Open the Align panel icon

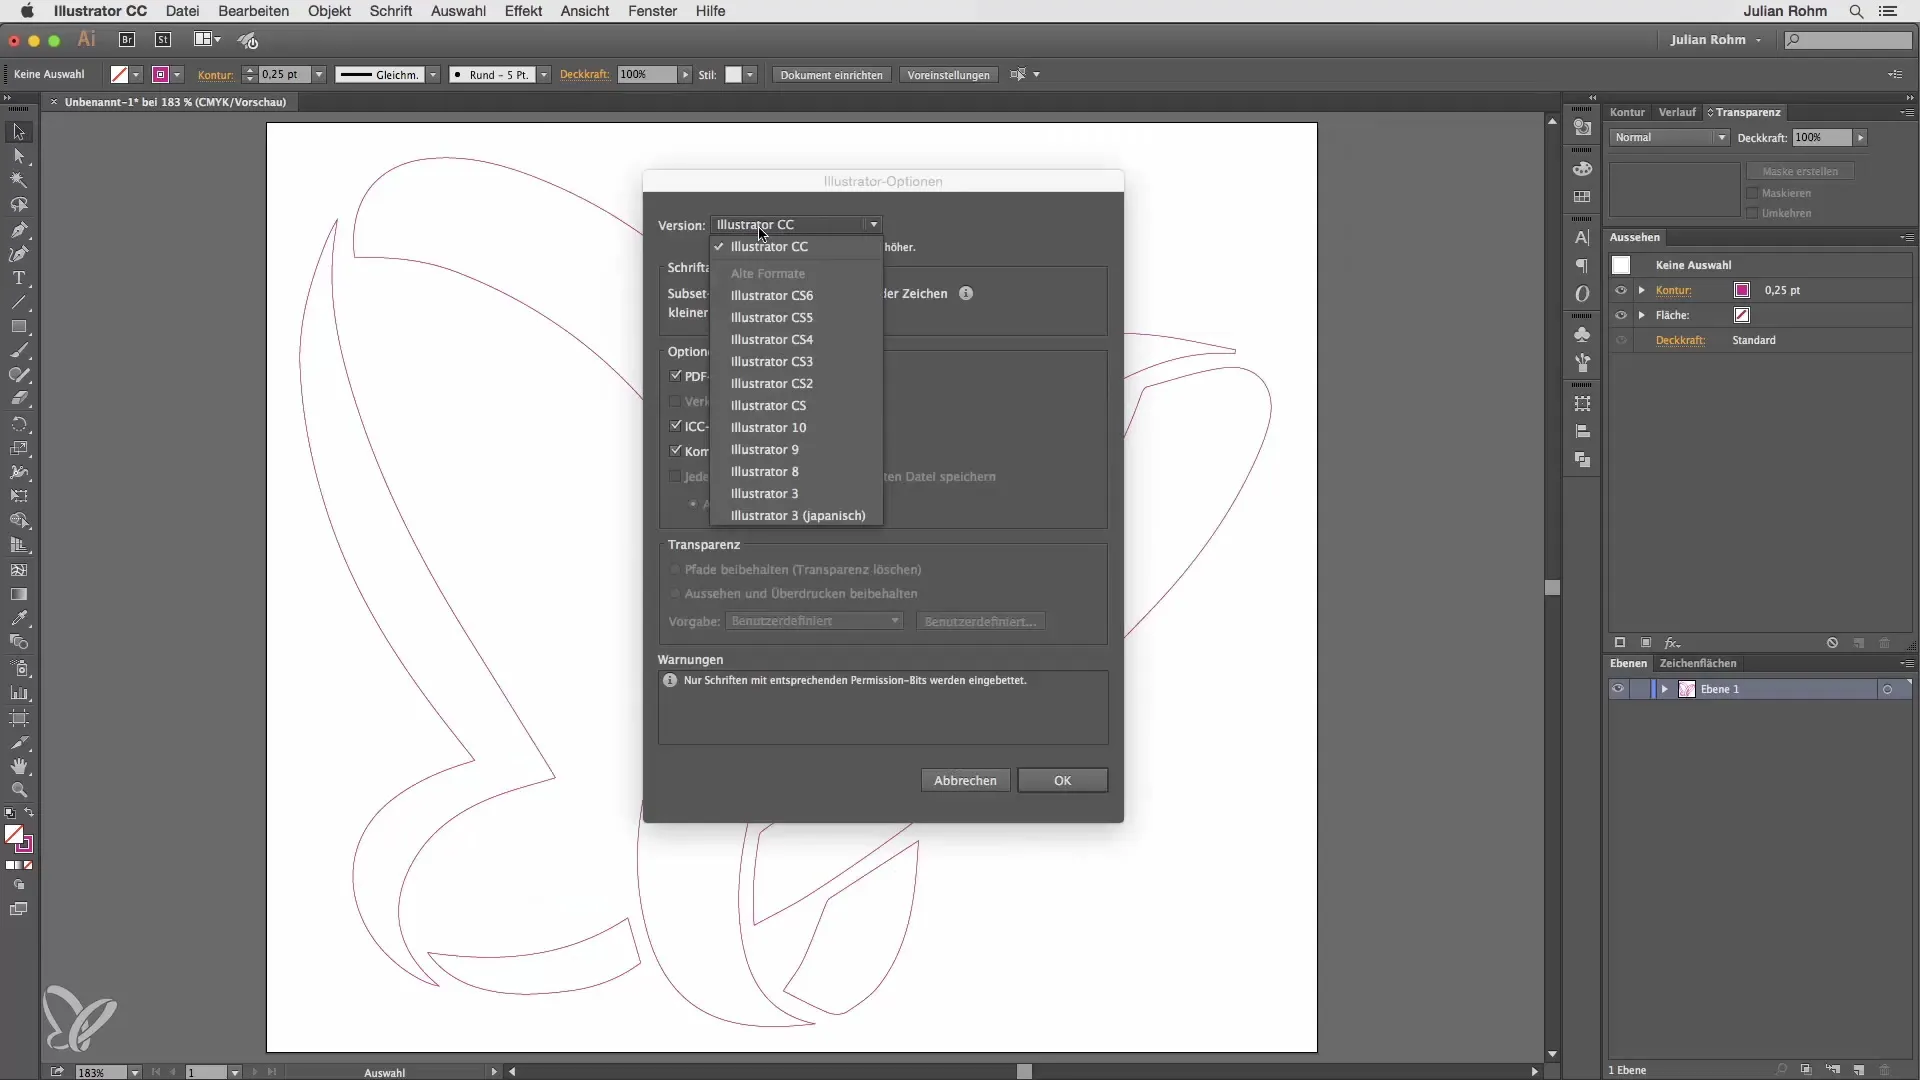point(1582,432)
